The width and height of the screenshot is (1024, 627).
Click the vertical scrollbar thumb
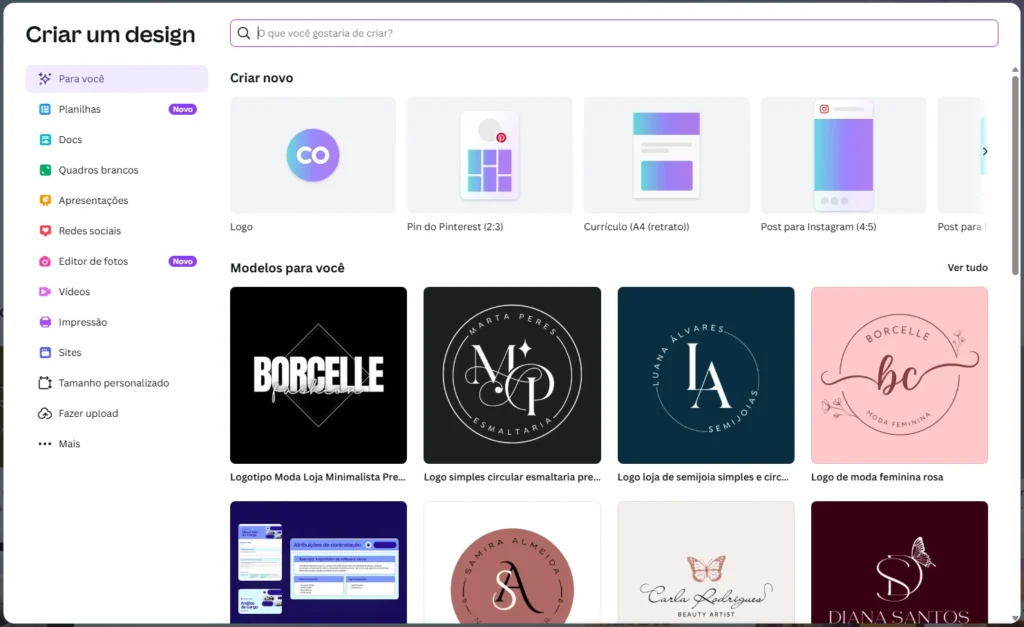click(1015, 174)
